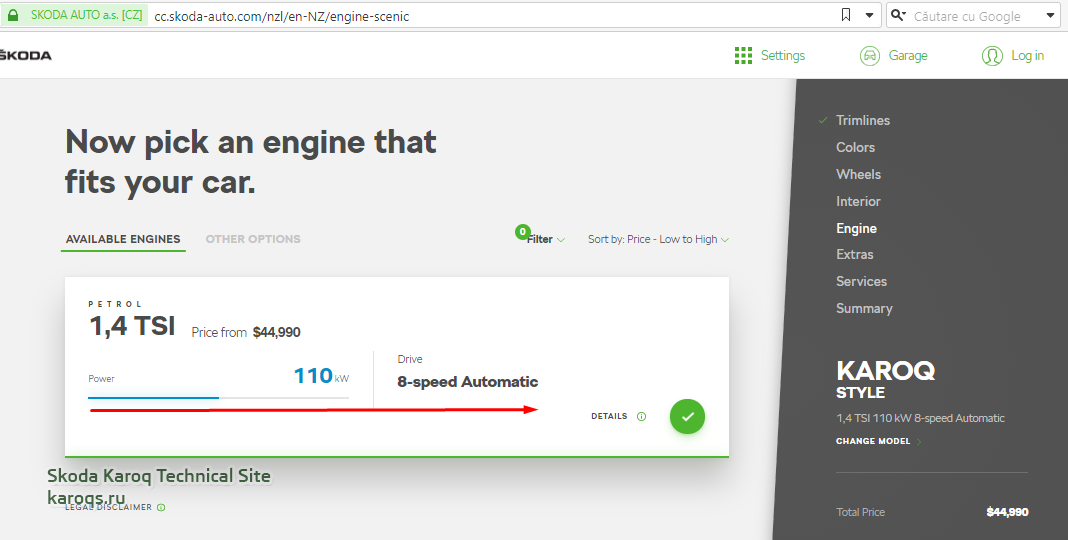Toggle the green checkmark engine selection
This screenshot has width=1068, height=540.
pyautogui.click(x=687, y=416)
